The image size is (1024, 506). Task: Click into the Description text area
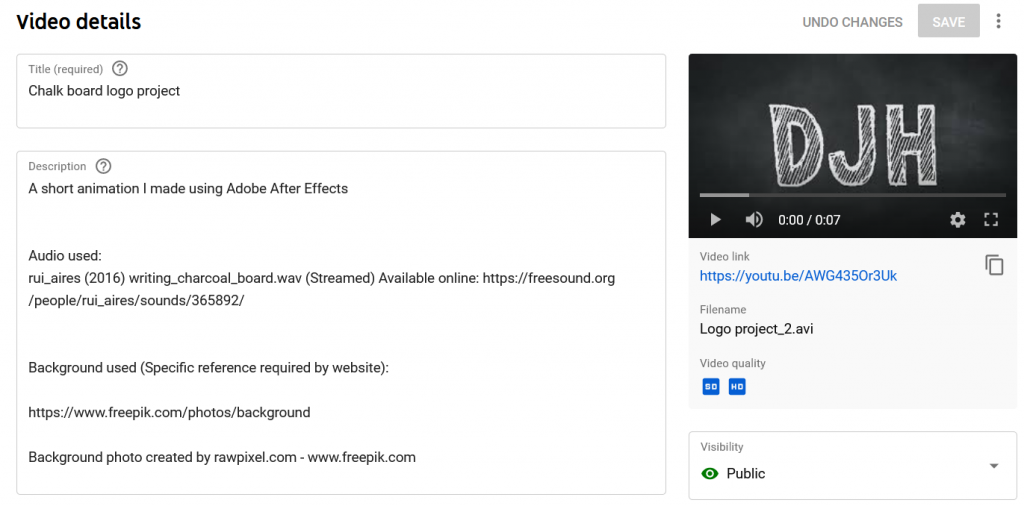click(x=340, y=320)
